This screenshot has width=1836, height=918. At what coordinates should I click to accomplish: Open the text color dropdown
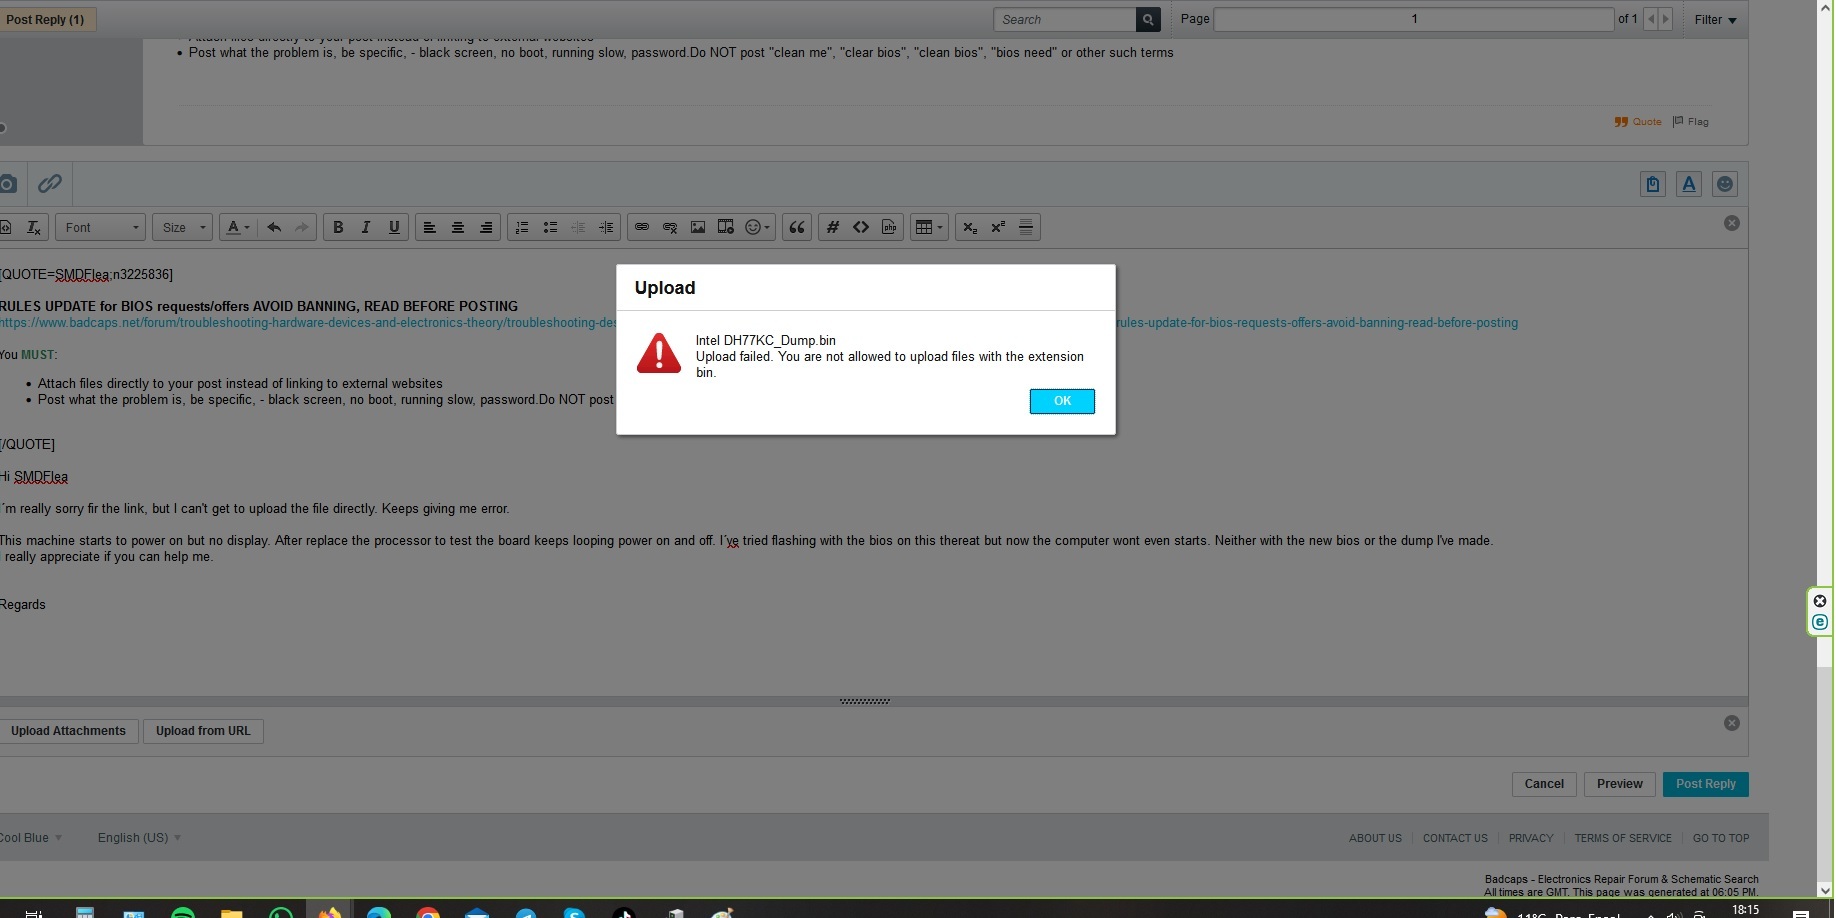[x=238, y=228]
